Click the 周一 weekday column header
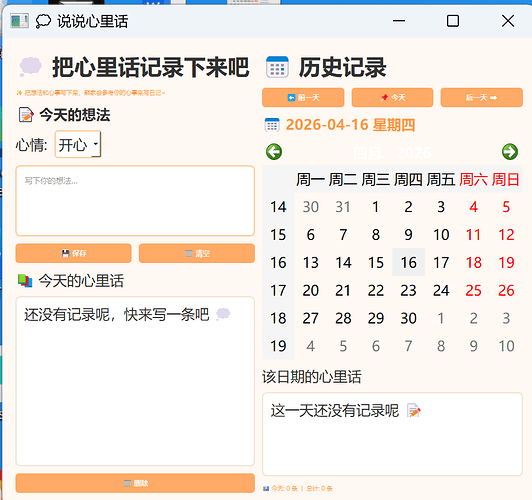This screenshot has width=532, height=500. coord(310,179)
